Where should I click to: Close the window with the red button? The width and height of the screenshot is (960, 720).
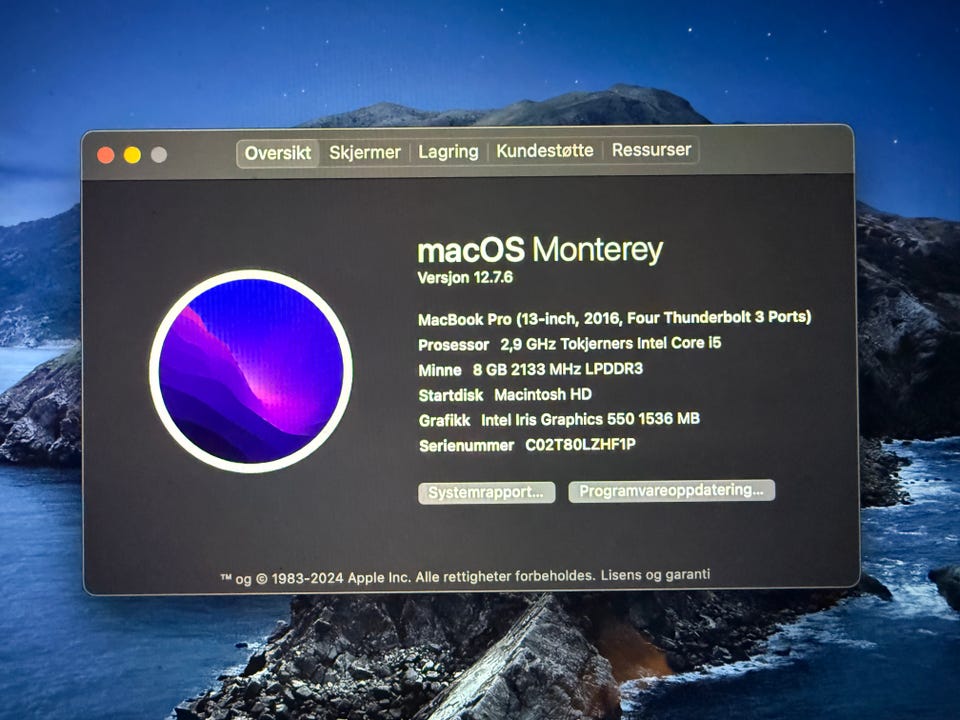click(x=106, y=156)
